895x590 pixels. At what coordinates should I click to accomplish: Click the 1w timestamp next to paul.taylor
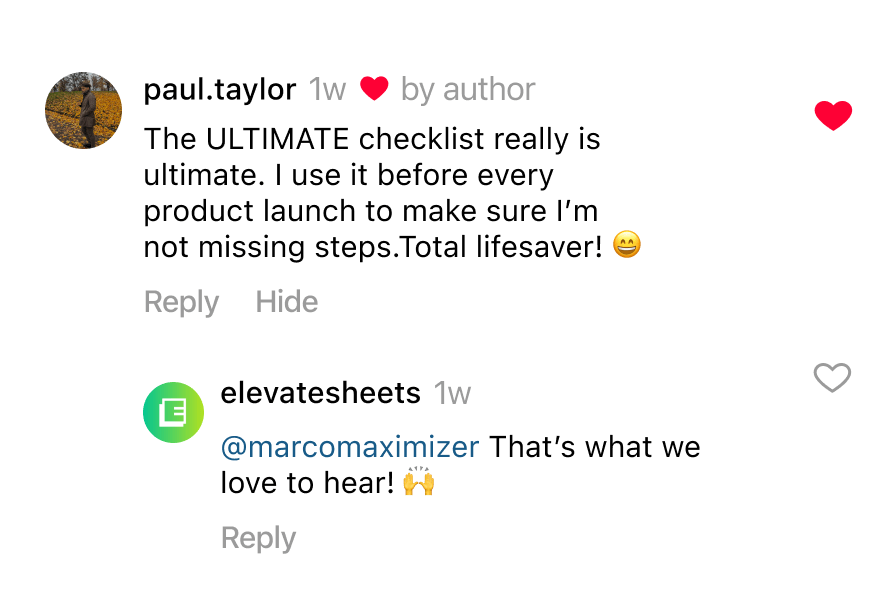pyautogui.click(x=327, y=90)
